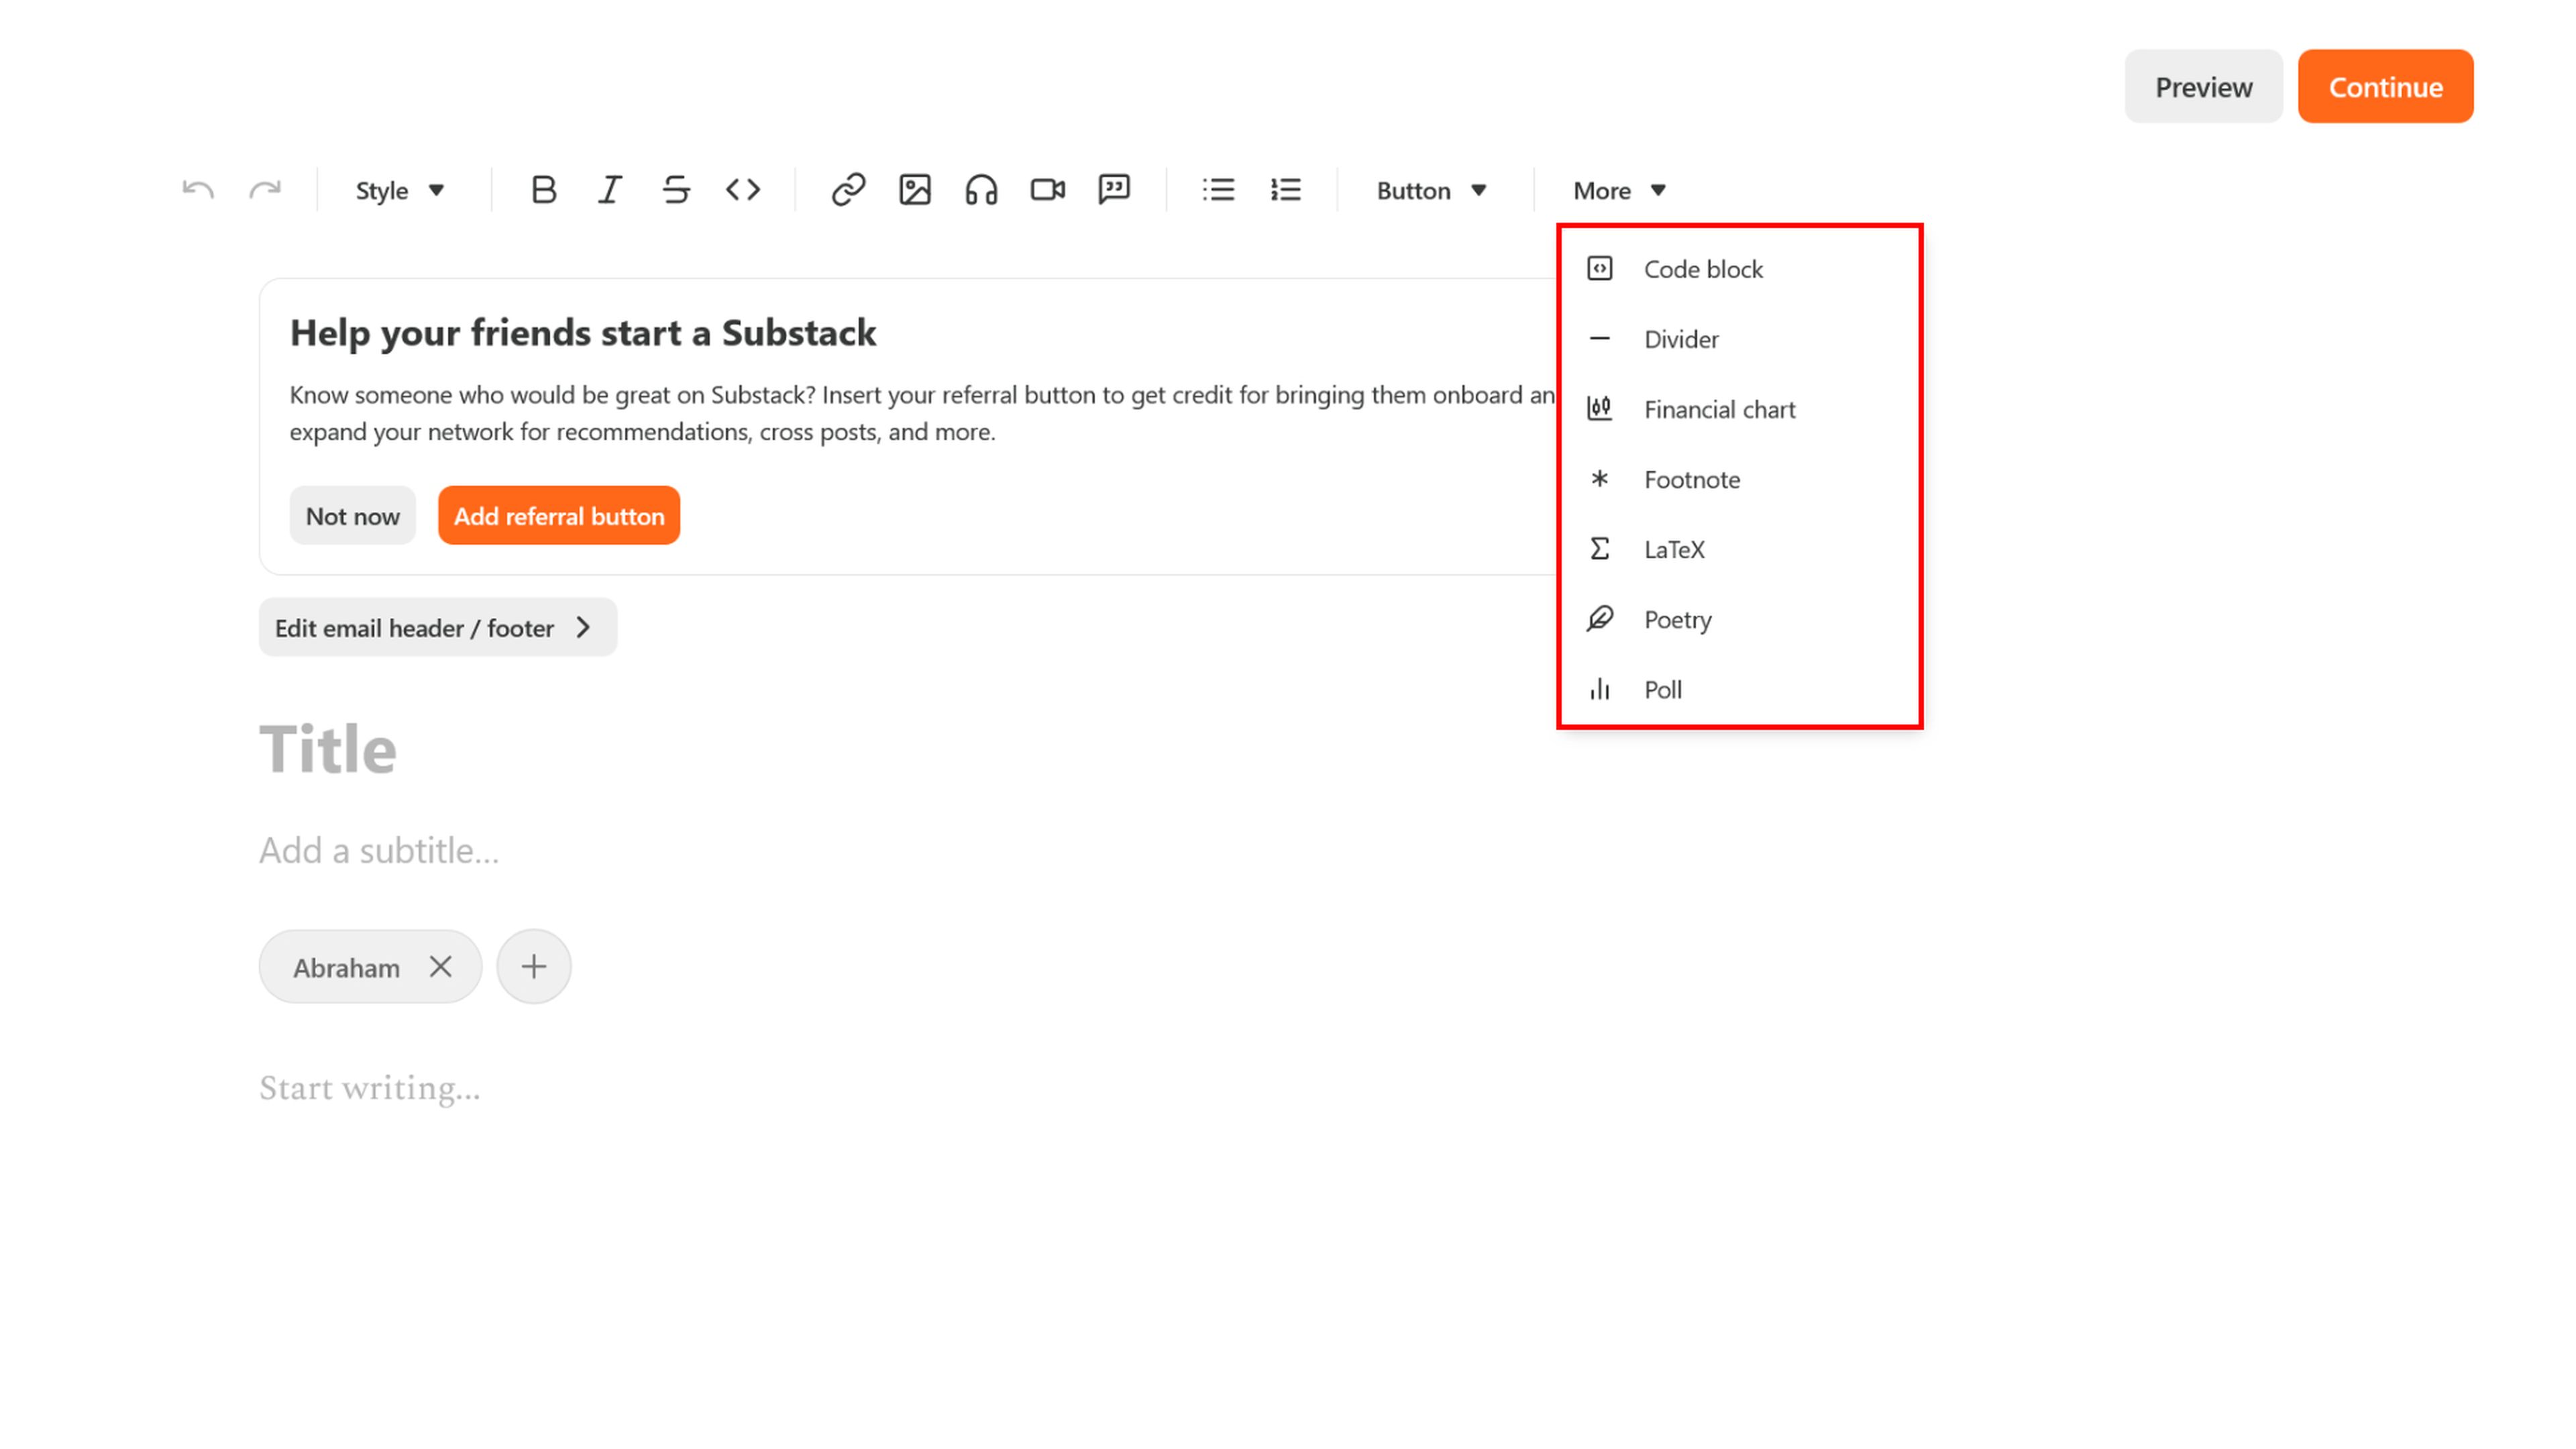Toggle bold formatting
Image resolution: width=2576 pixels, height=1449 pixels.
coord(543,190)
